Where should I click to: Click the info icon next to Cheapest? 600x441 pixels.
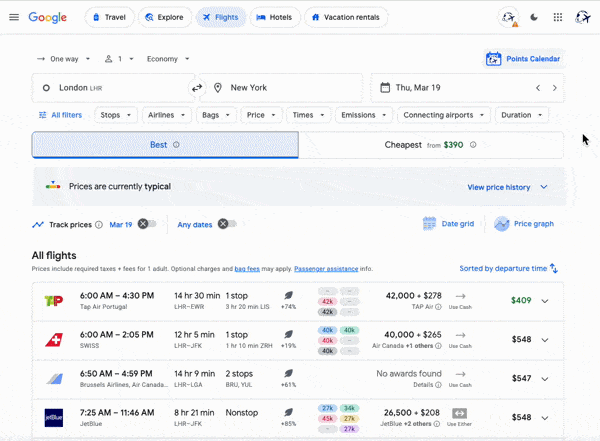473,145
